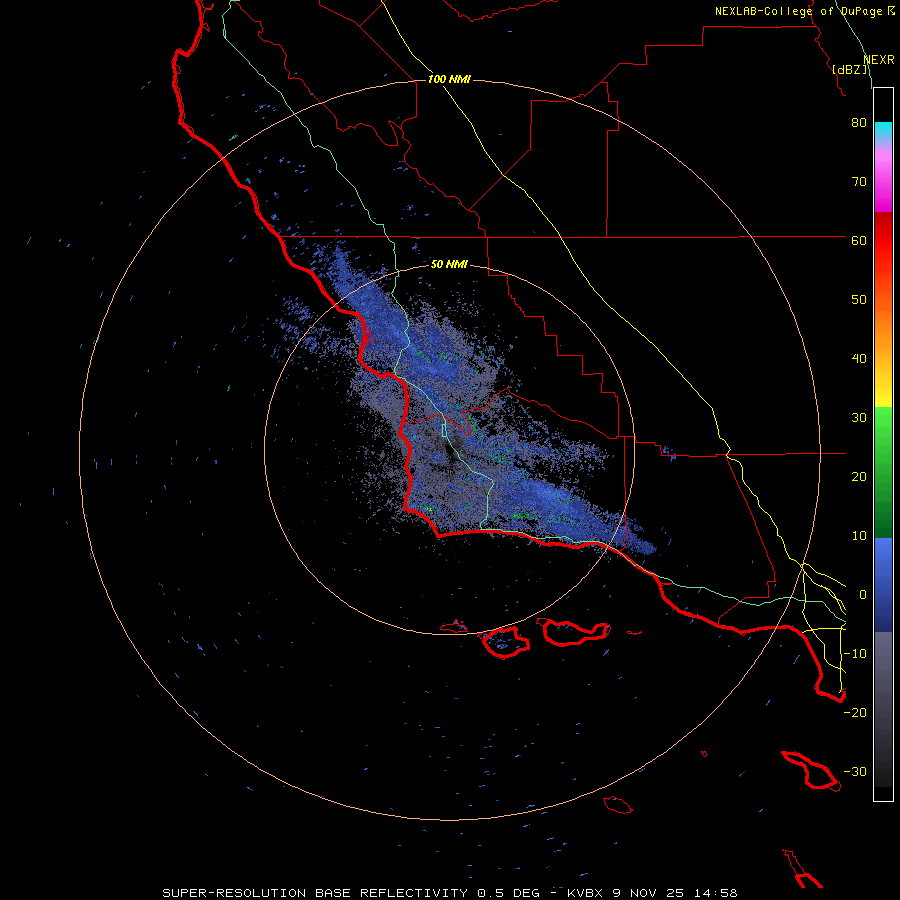Click the 100 NMI range ring label
This screenshot has height=900, width=900.
coord(449,79)
